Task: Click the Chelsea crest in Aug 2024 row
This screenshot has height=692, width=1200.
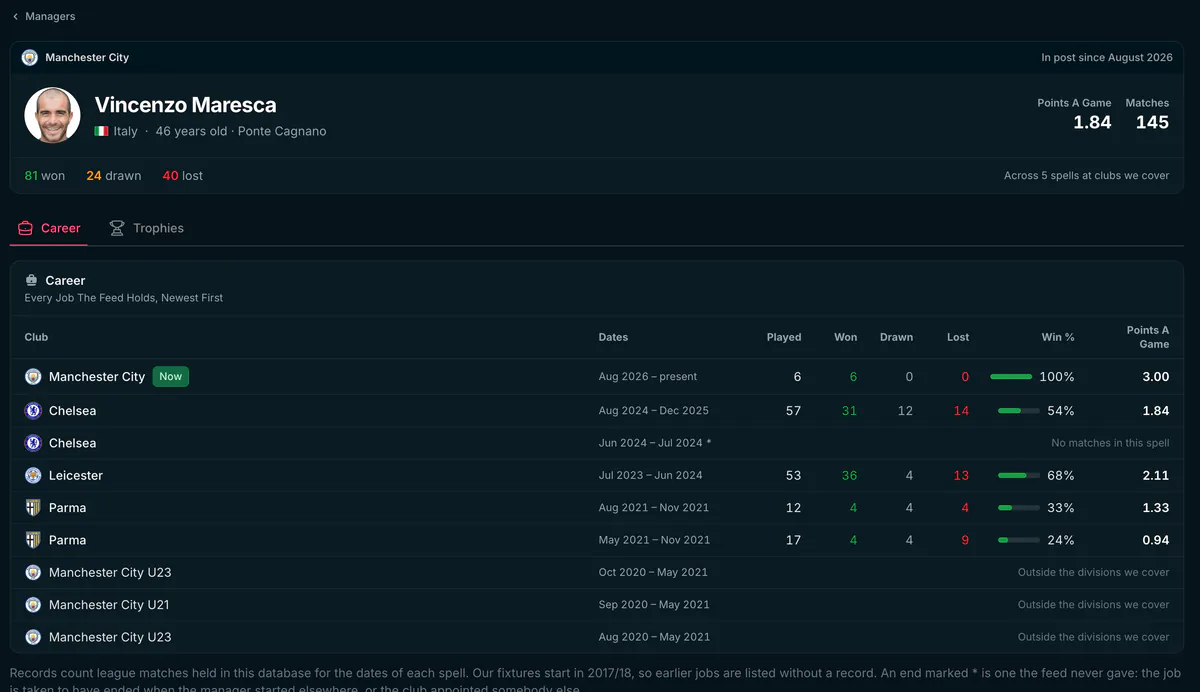Action: coord(33,411)
